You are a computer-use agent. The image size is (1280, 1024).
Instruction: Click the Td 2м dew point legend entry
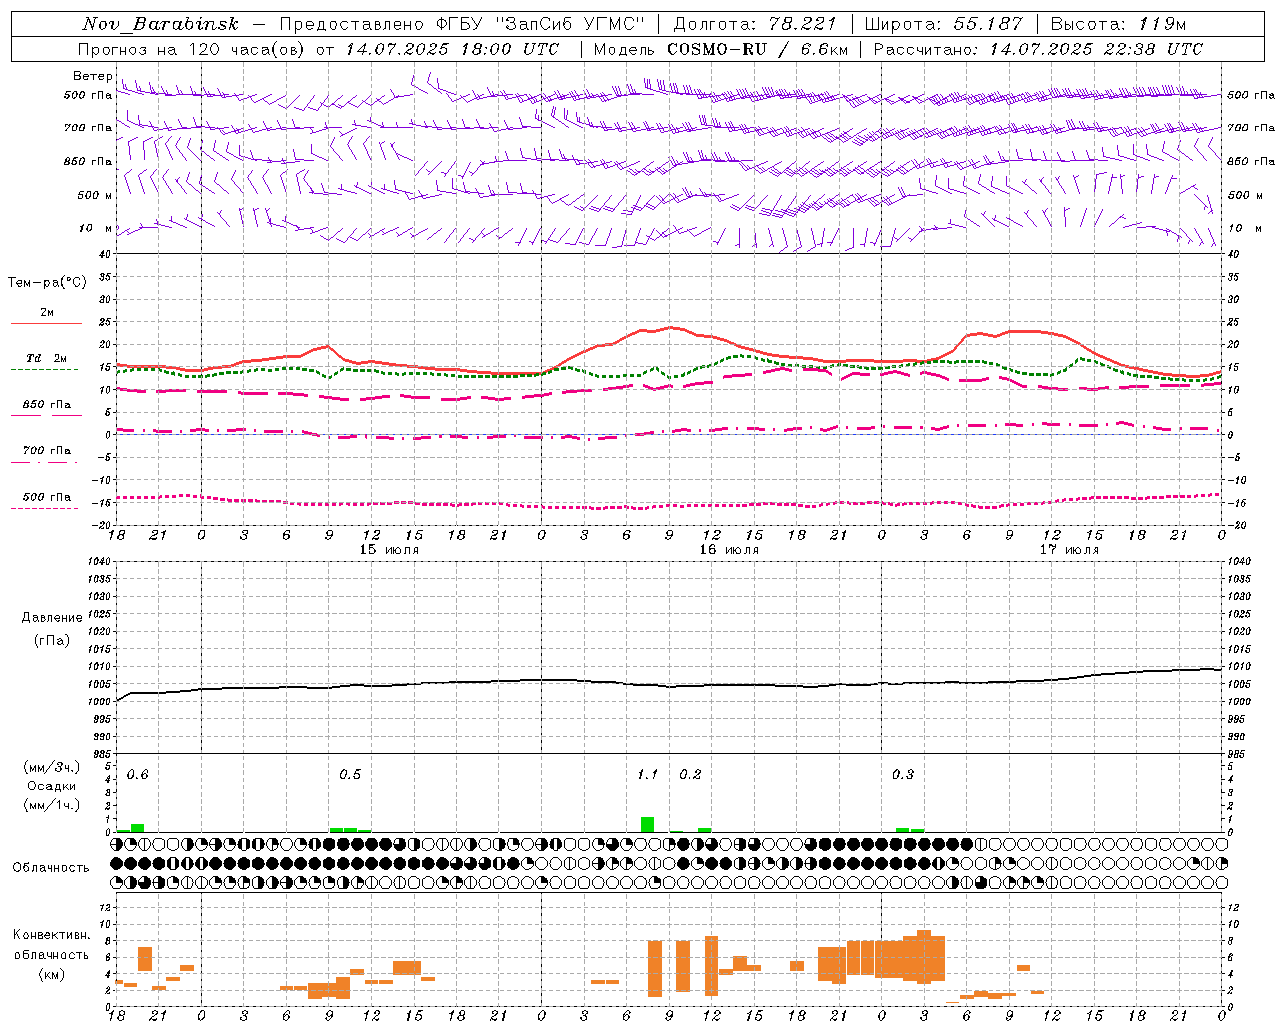point(46,359)
